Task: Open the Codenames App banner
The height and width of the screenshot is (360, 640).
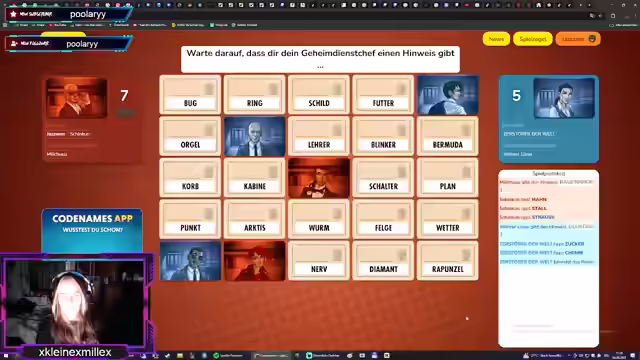Action: tap(92, 231)
